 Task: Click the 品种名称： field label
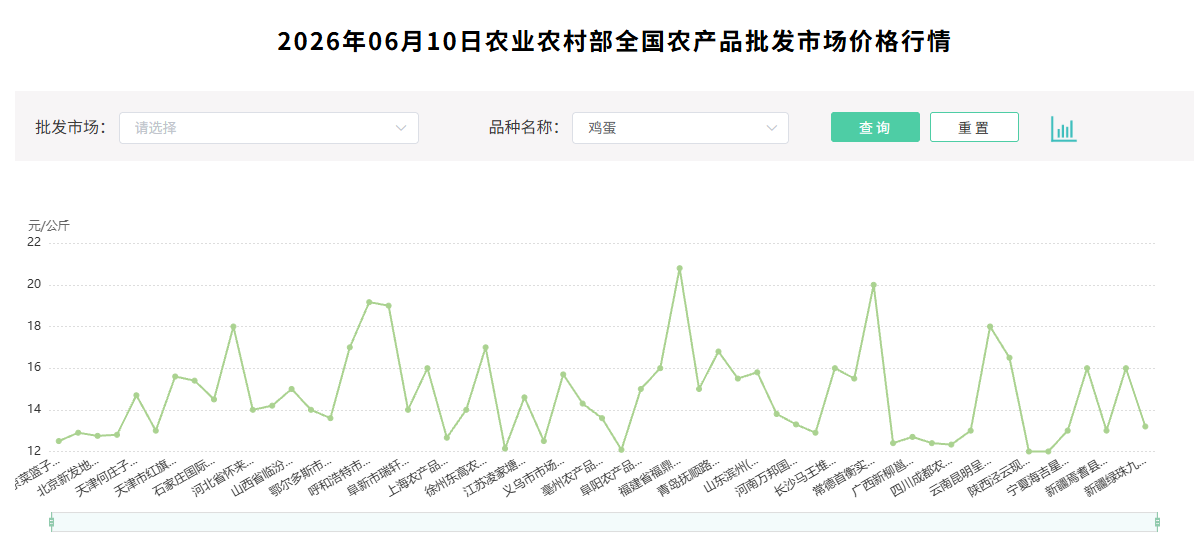(x=525, y=128)
